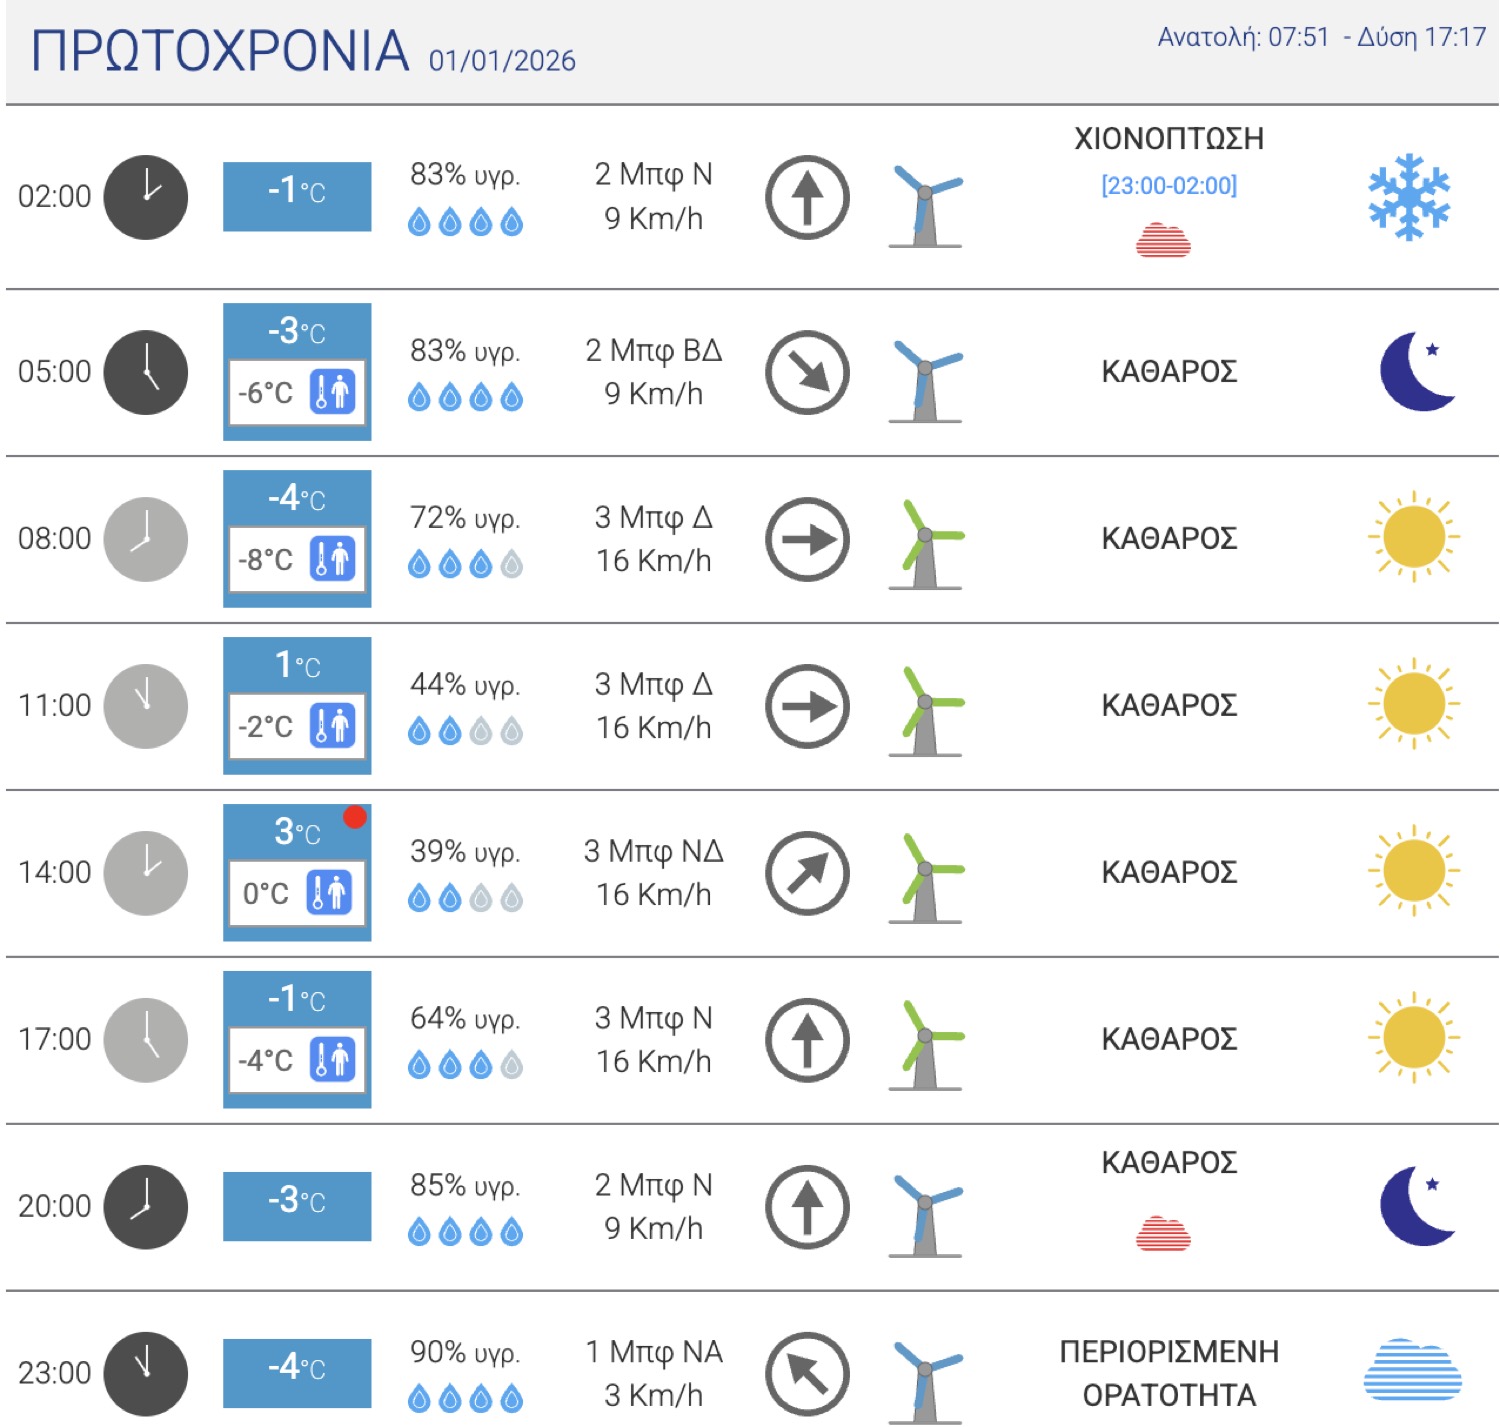This screenshot has width=1500, height=1427.
Task: Click the ΧΙΟΝΟΠΤΩΣΗ snowfall label
Action: click(1168, 138)
